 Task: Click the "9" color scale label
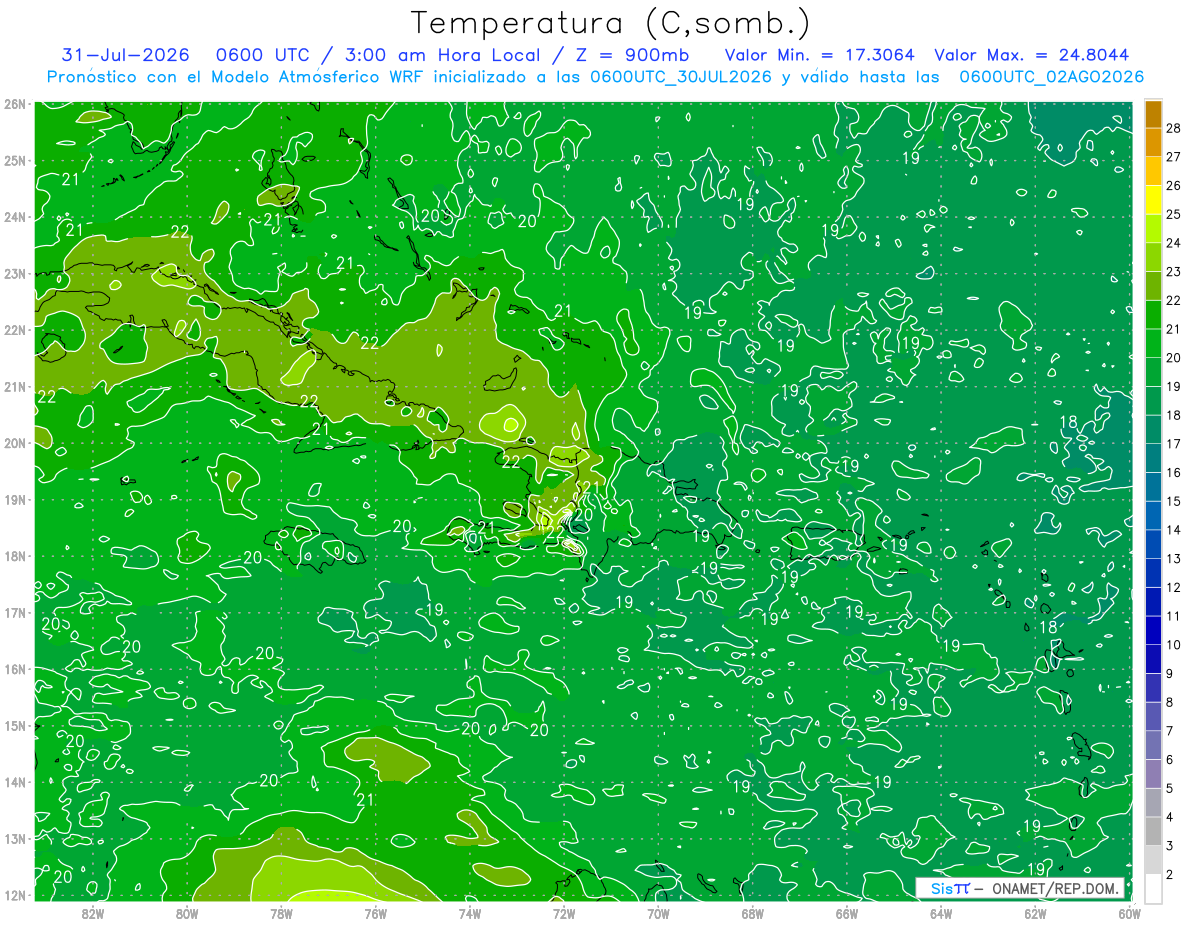1171,674
